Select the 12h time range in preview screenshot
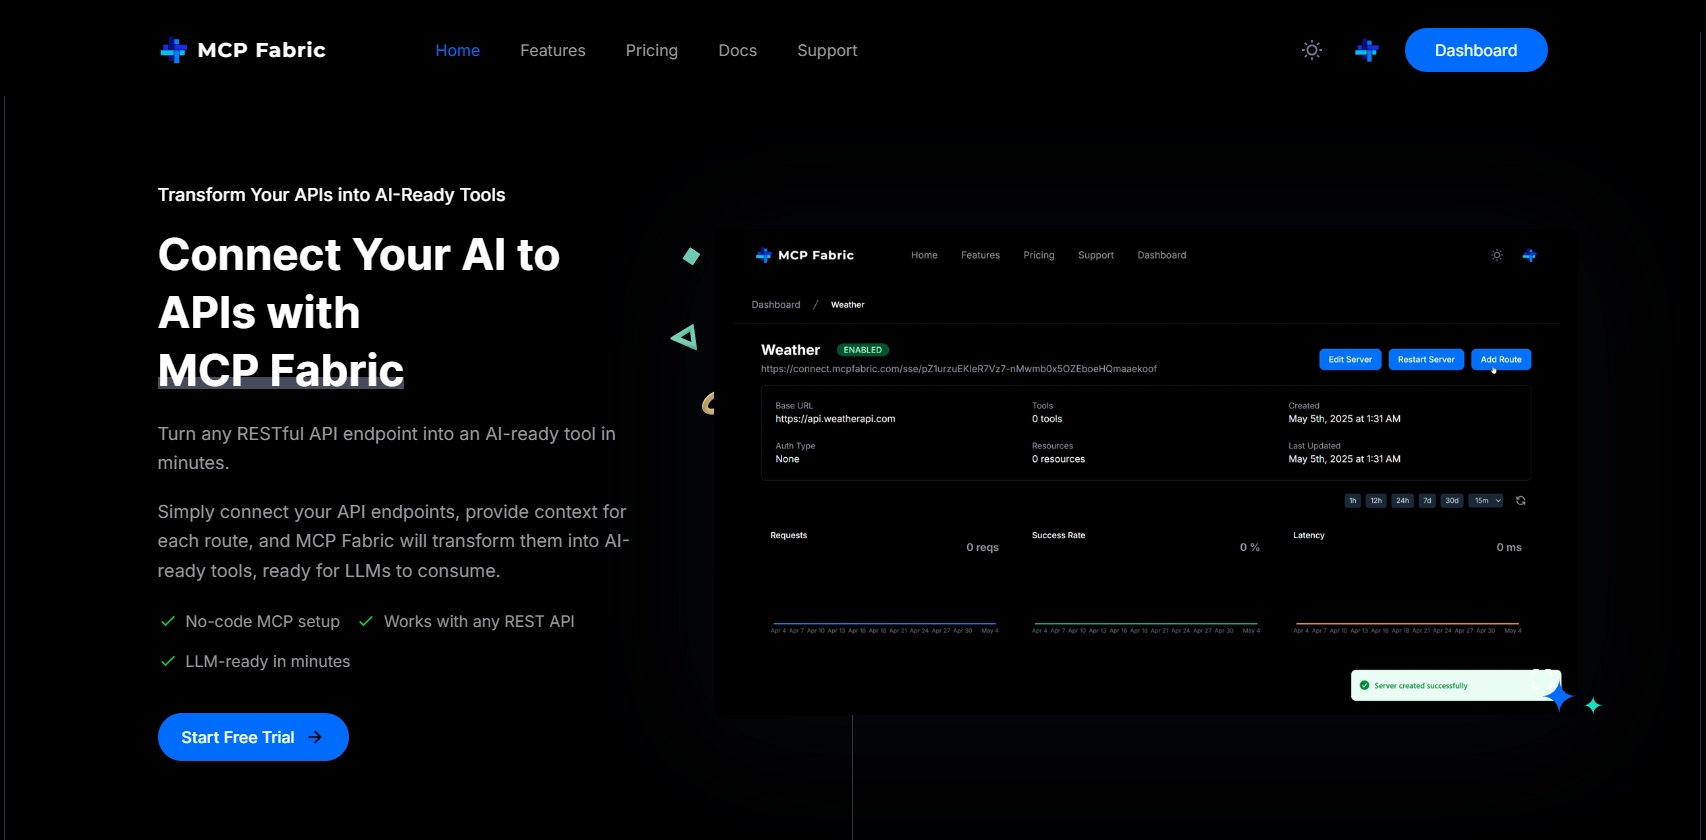The image size is (1706, 840). 1376,501
